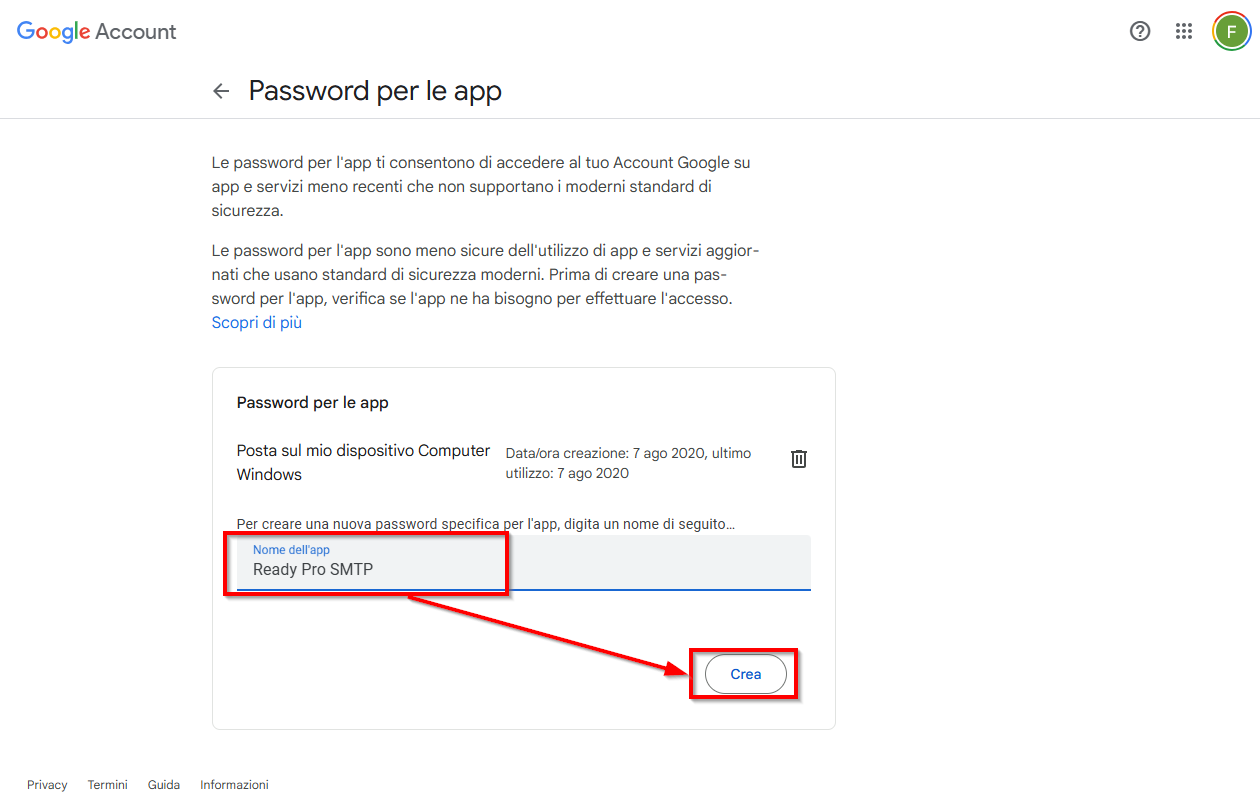Click the paragraph about meno sicure app passwords

(x=478, y=274)
